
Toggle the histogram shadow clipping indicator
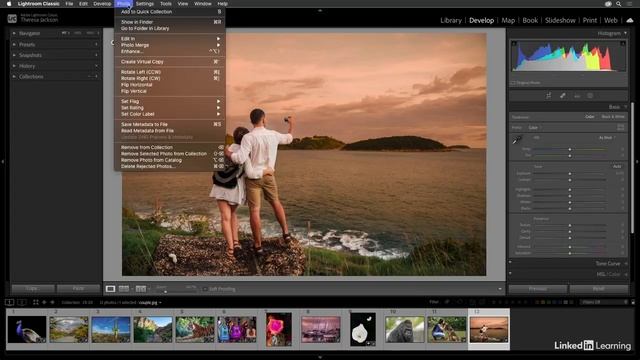[514, 43]
